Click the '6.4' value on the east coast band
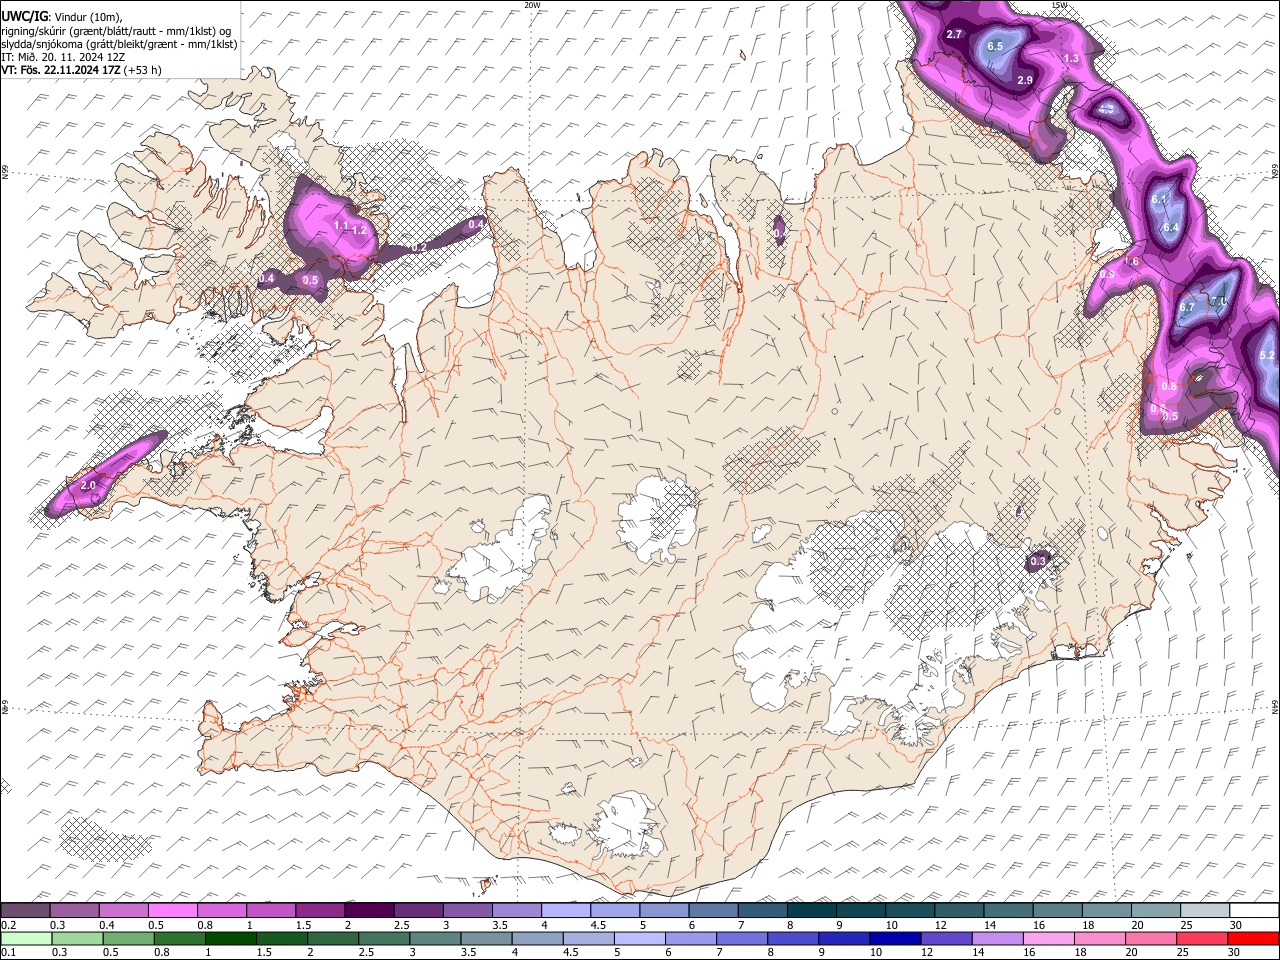 coord(1172,228)
